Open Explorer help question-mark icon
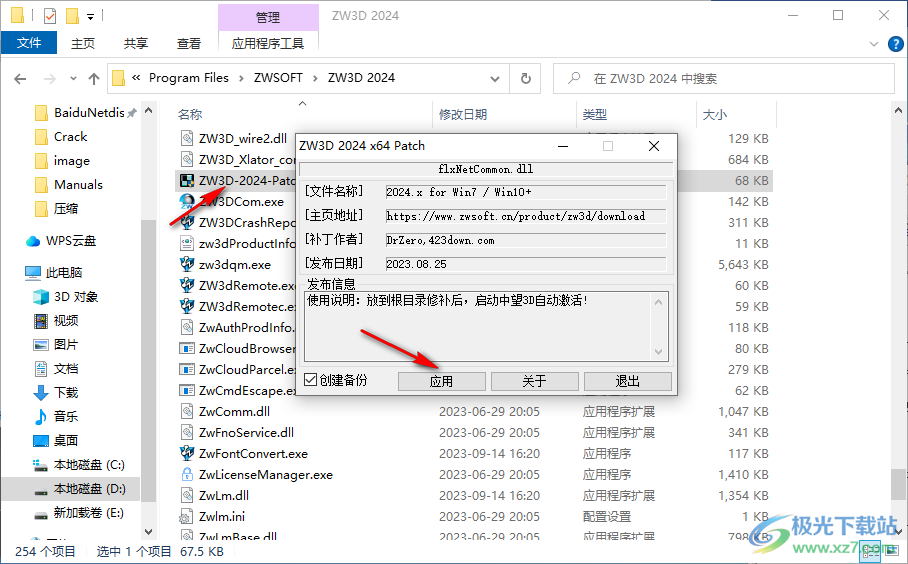The width and height of the screenshot is (908, 564). 895,44
